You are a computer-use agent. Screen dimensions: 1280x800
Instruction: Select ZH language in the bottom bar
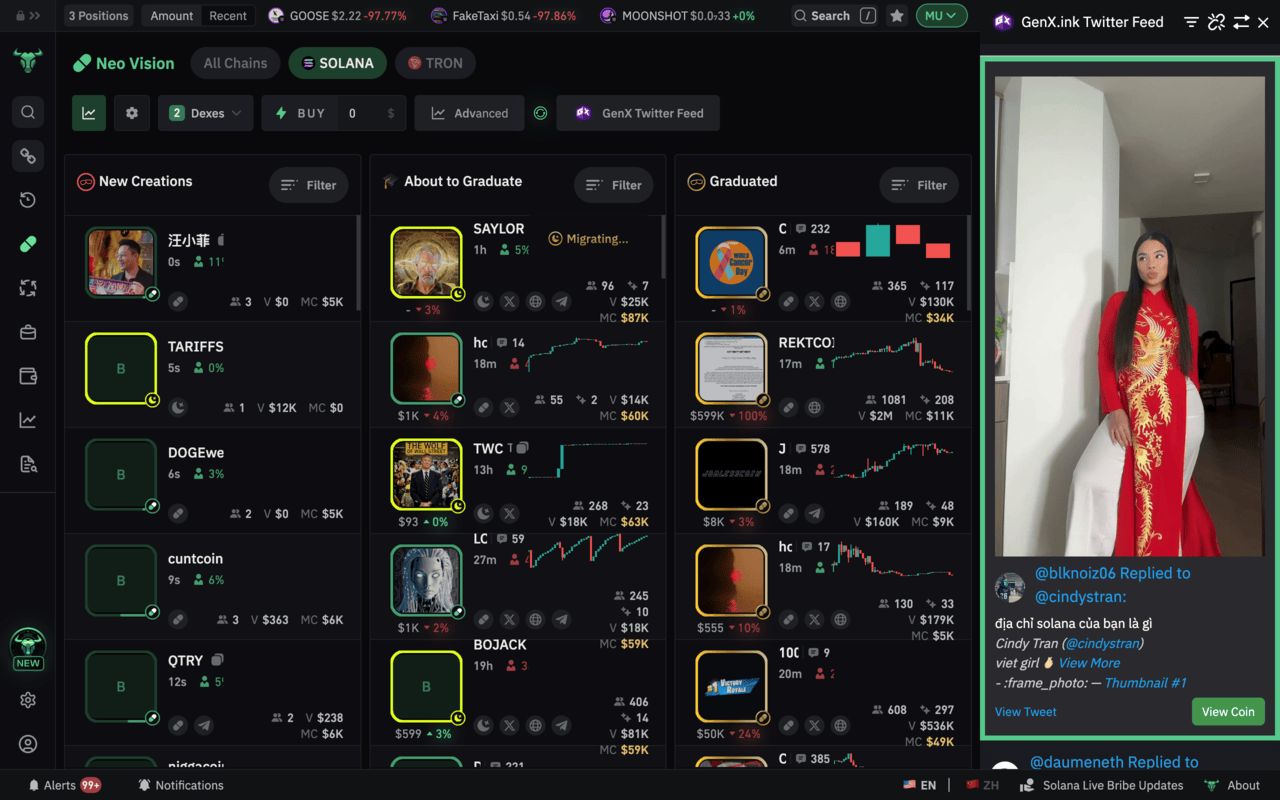(982, 785)
